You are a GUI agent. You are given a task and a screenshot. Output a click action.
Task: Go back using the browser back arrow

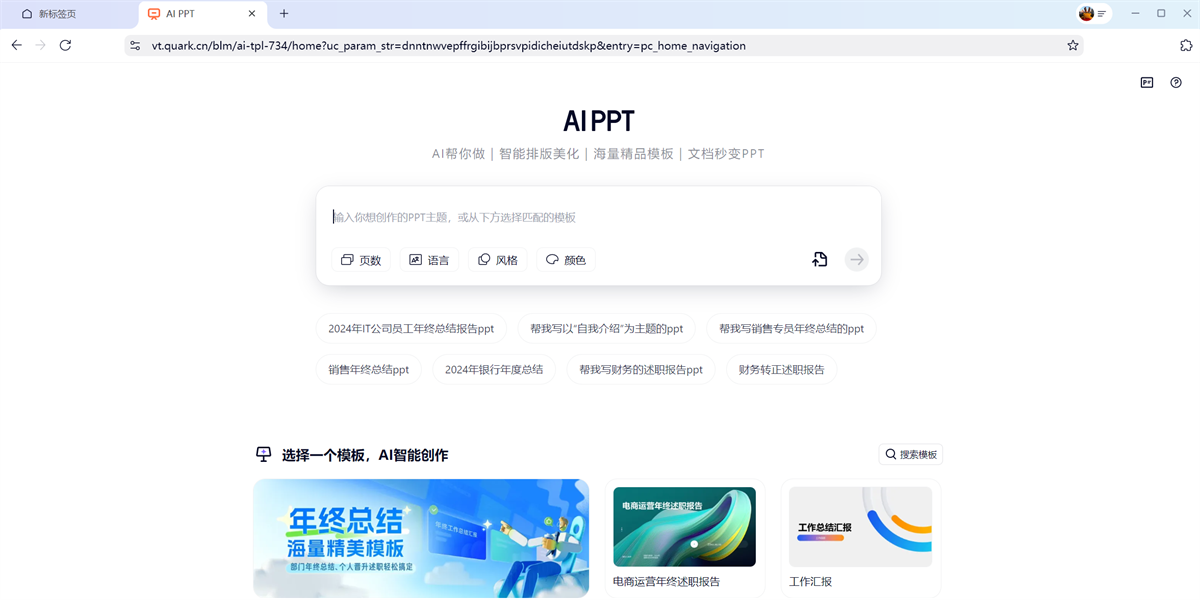pos(17,45)
